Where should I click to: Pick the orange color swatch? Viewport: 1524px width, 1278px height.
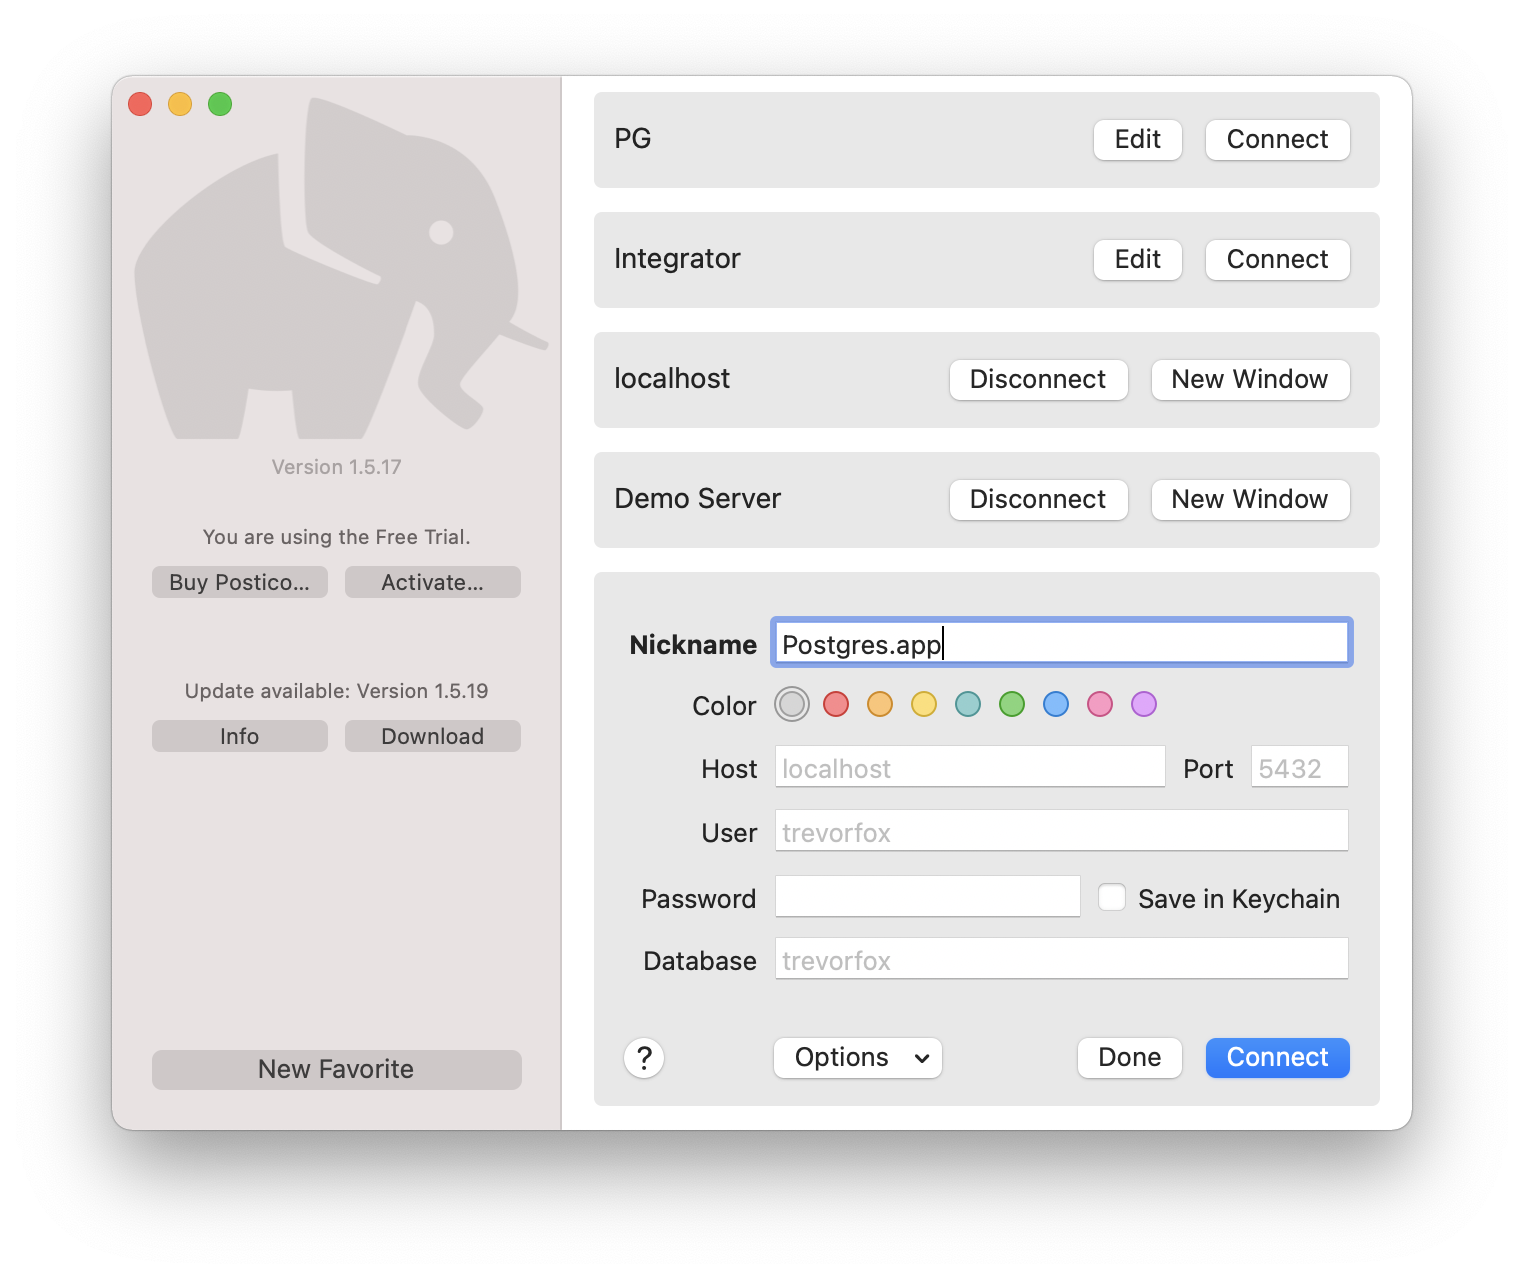[x=880, y=704]
